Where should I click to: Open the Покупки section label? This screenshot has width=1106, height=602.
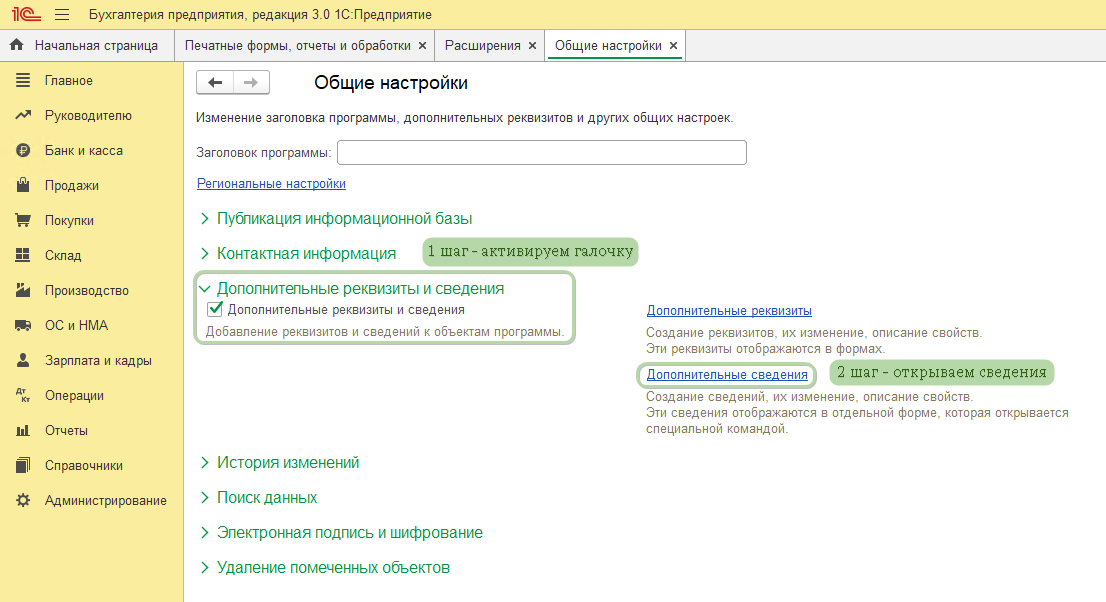tap(69, 220)
